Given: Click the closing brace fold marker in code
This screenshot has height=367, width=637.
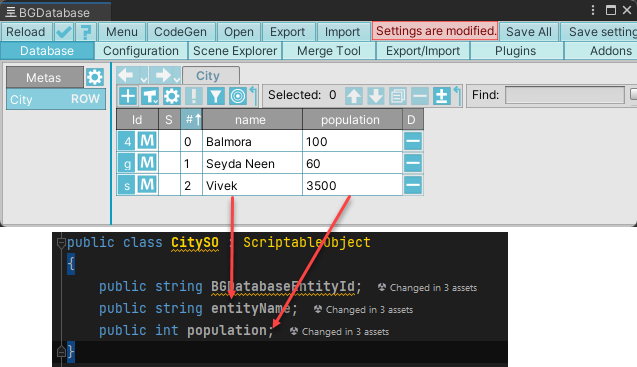Looking at the screenshot, I should point(61,351).
